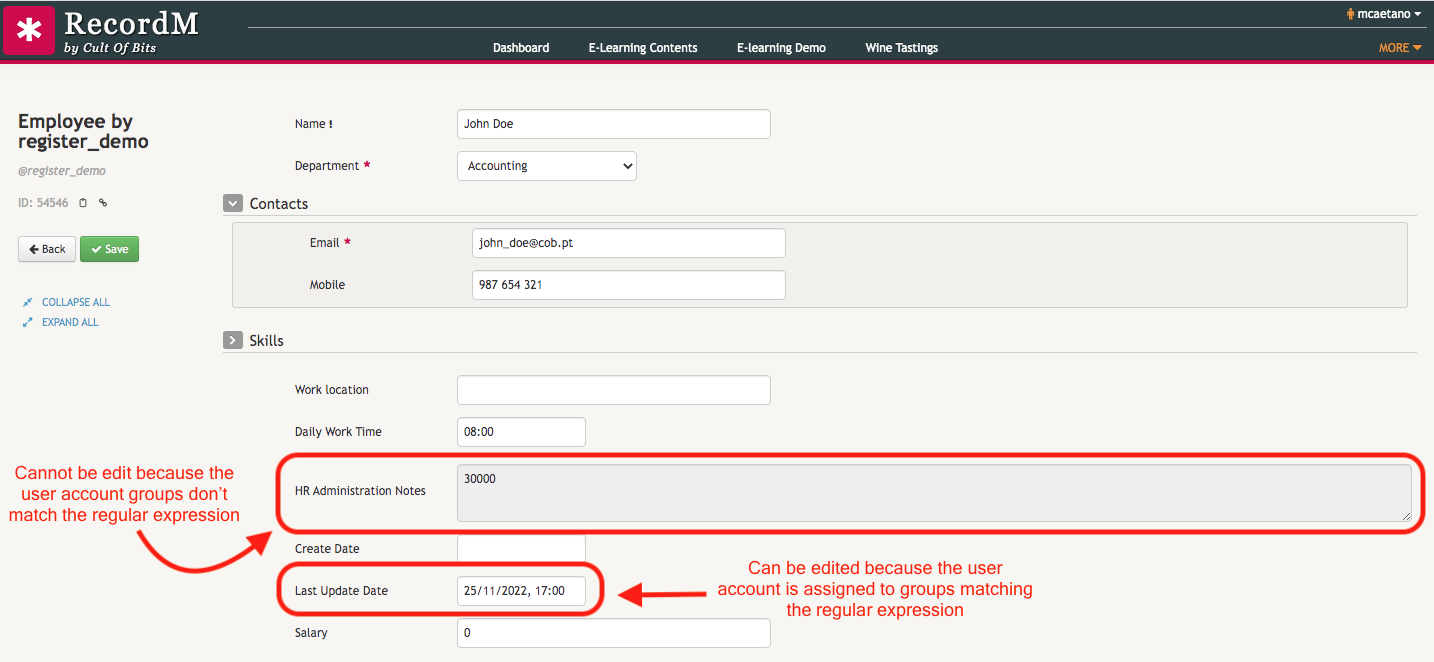The width and height of the screenshot is (1434, 662).
Task: Open the Department dropdown
Action: tap(546, 166)
